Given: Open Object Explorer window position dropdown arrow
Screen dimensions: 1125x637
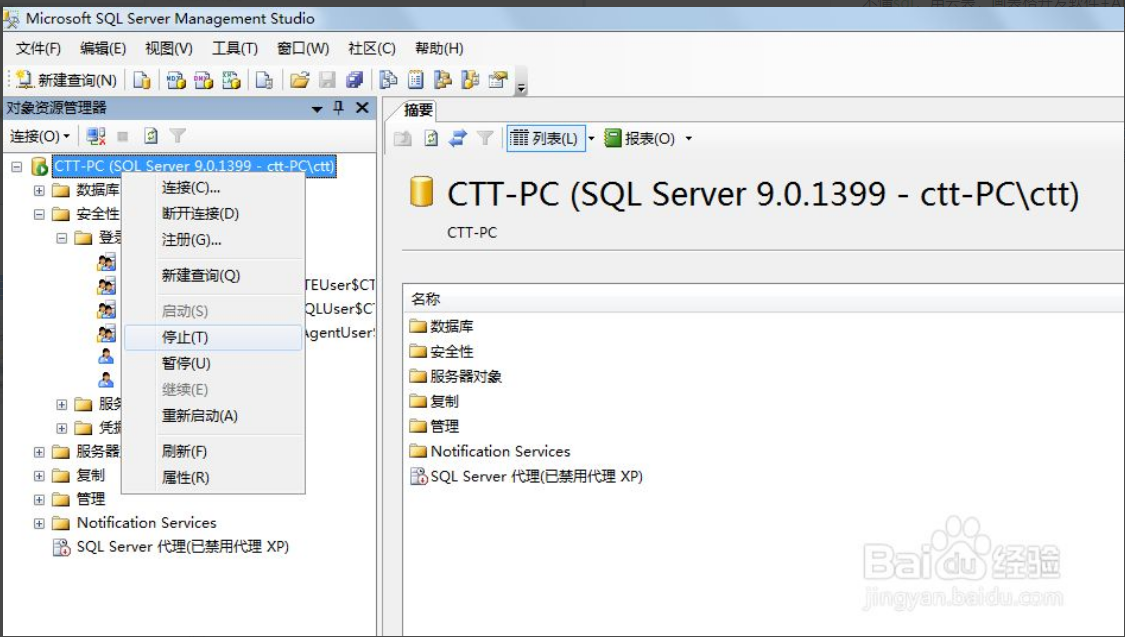Looking at the screenshot, I should [x=316, y=109].
